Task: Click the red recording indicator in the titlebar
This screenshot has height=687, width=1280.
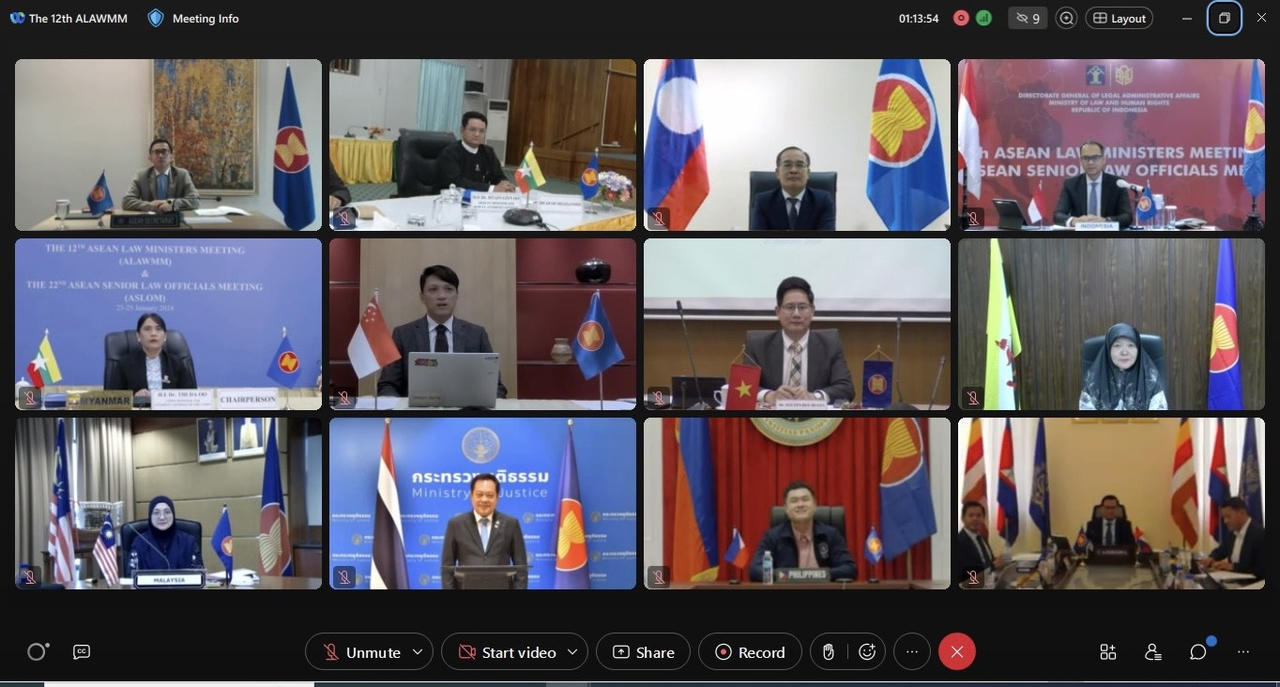Action: [960, 17]
